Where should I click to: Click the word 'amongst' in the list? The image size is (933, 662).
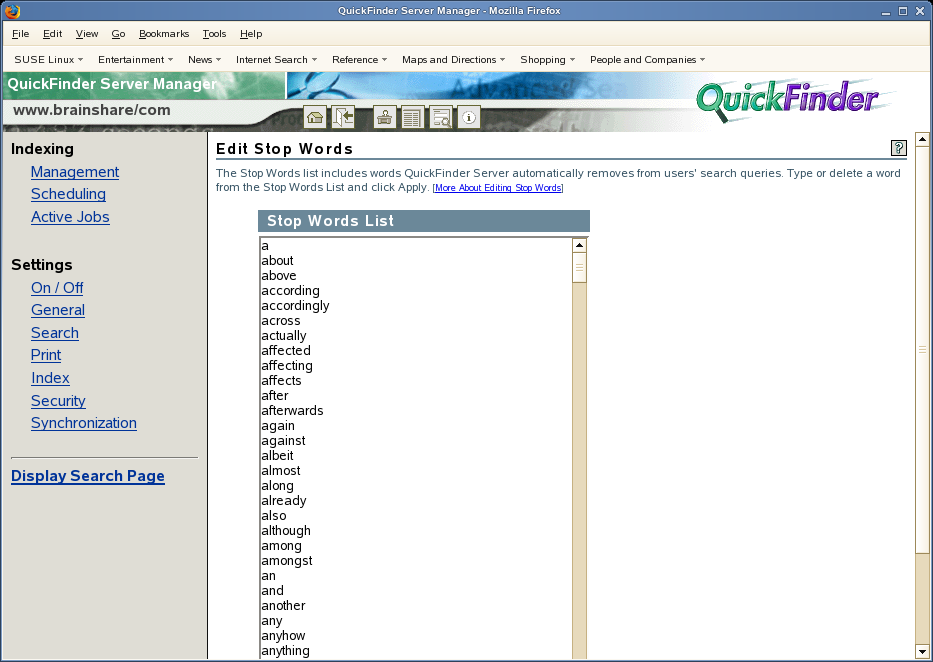(x=287, y=561)
